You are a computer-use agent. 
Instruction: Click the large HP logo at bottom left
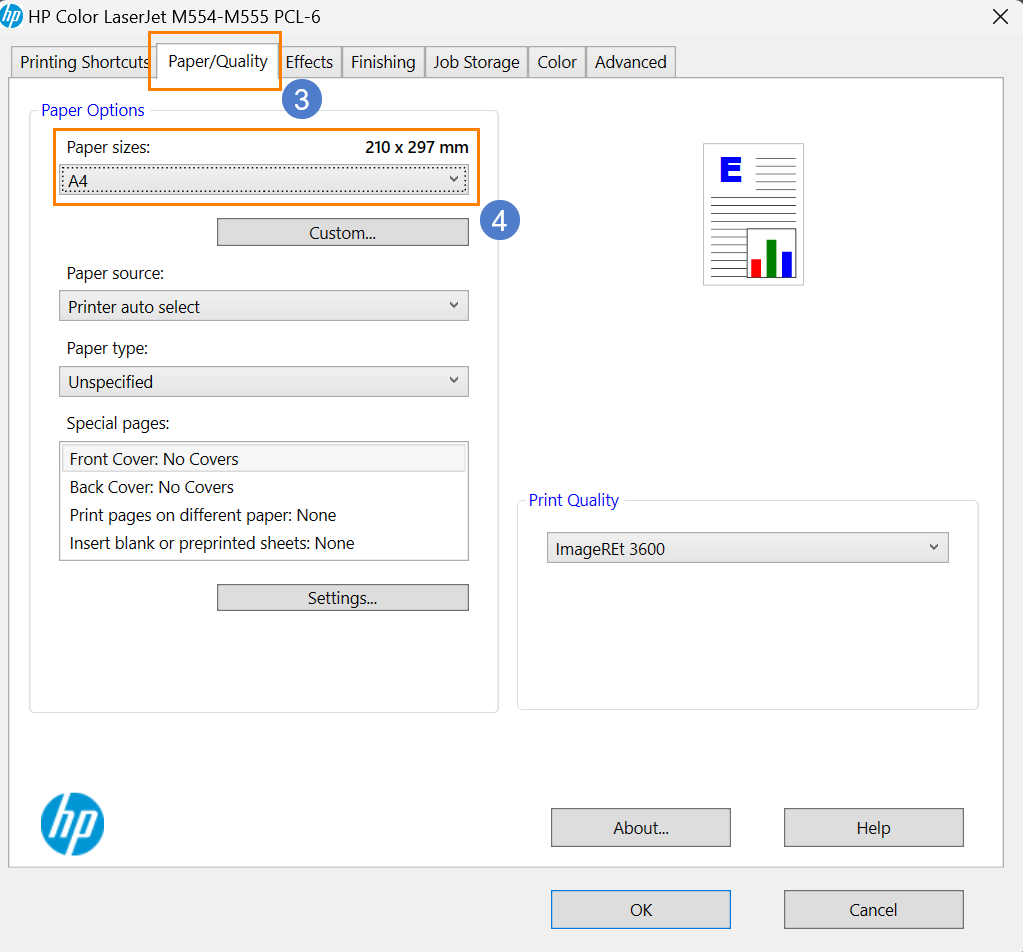click(x=72, y=824)
